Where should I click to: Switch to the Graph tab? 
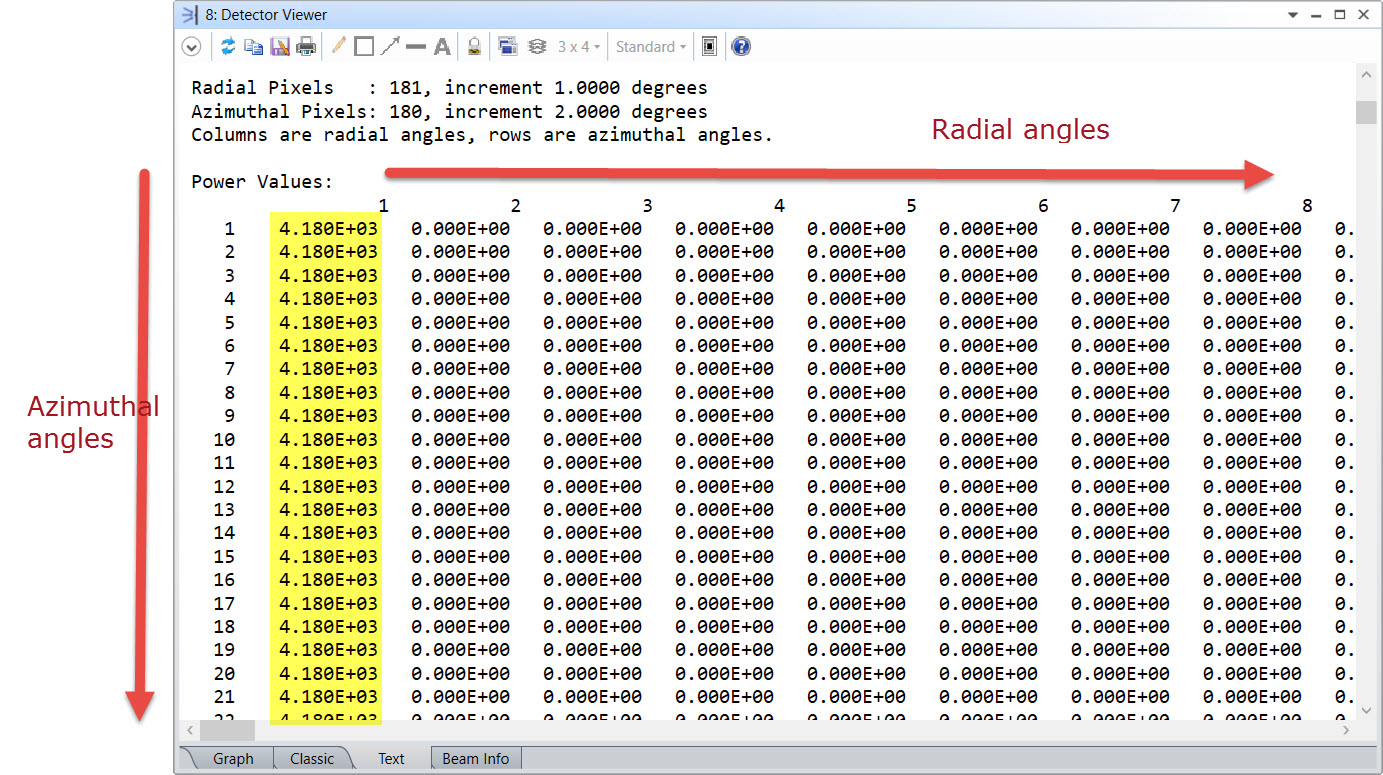click(233, 759)
